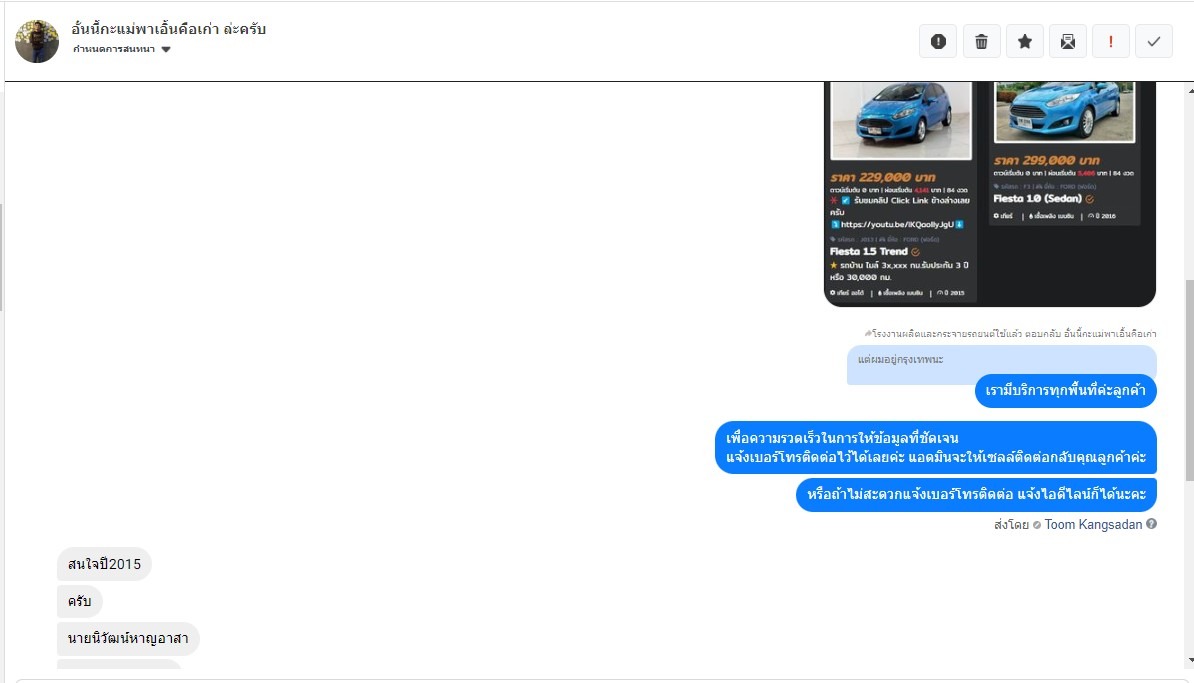Select message starting 'เพื่อความรวดเร็วในการให้ข้อมูล'

tap(936, 448)
